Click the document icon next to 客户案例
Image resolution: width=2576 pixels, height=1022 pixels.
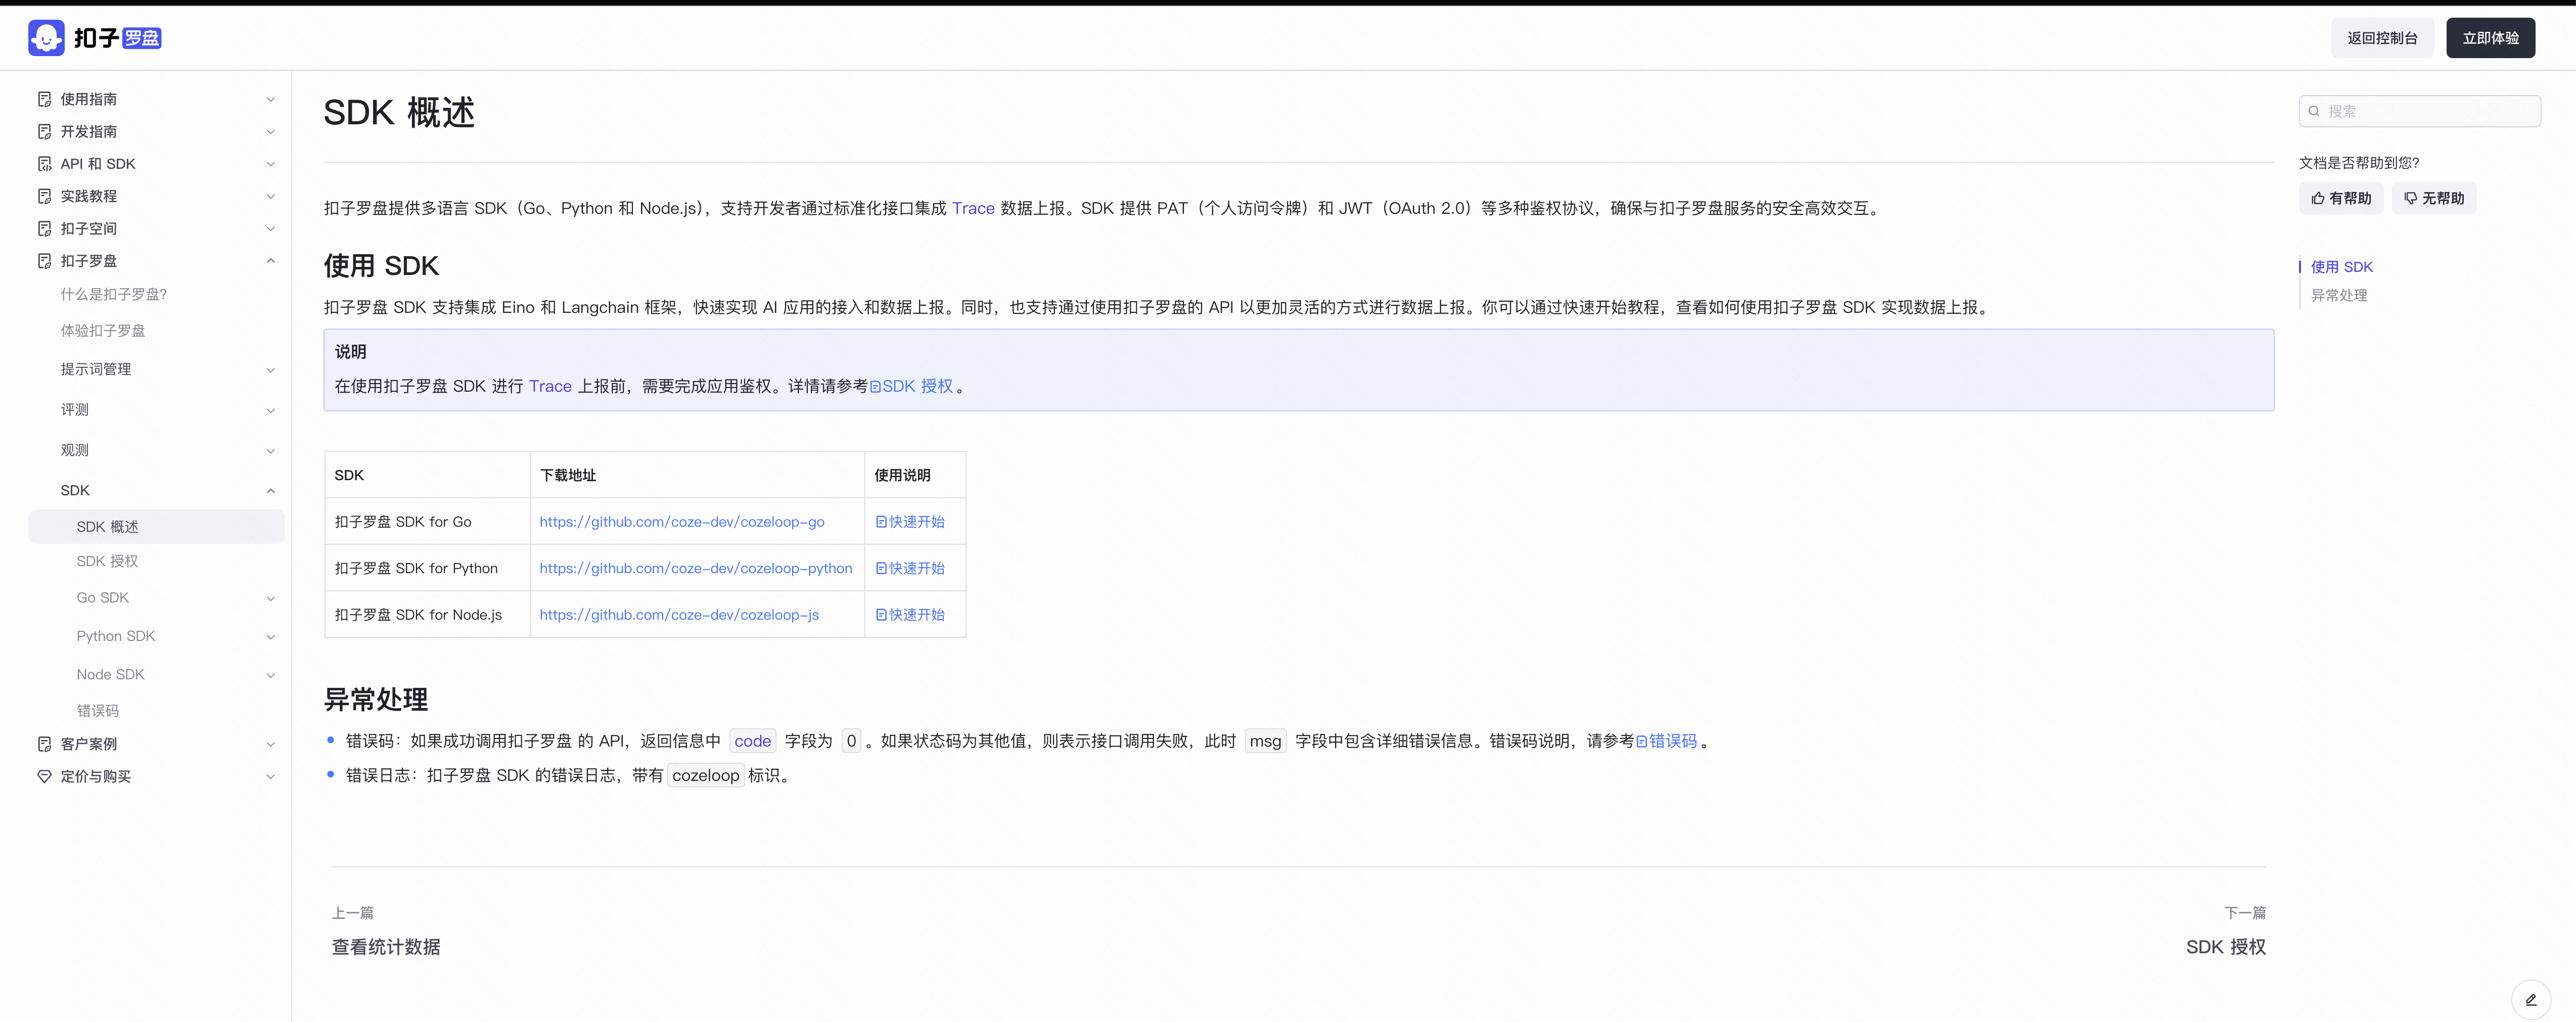(x=44, y=744)
